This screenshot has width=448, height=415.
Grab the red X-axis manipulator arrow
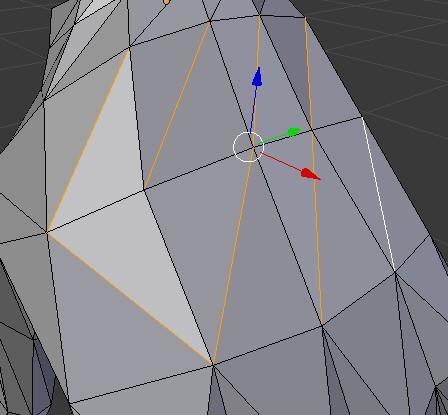click(310, 175)
